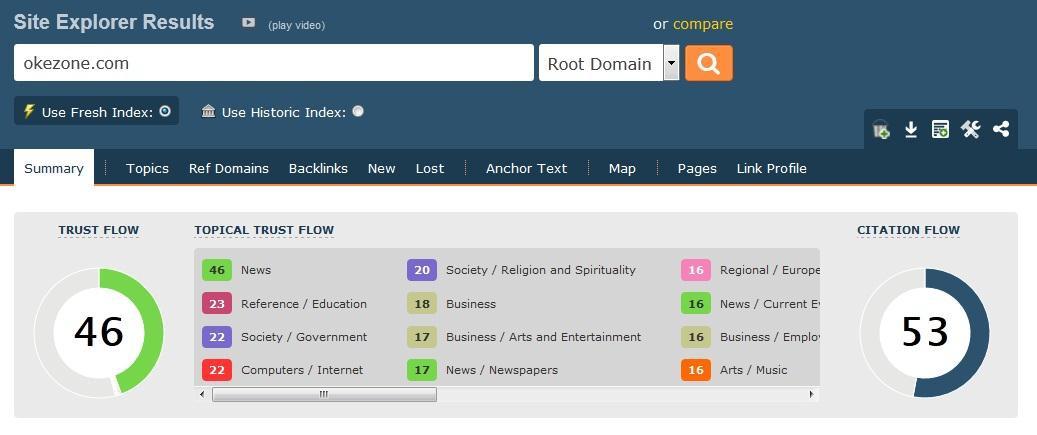This screenshot has width=1037, height=435.
Task: Click the 23 Reference / Education badge
Action: tap(217, 303)
